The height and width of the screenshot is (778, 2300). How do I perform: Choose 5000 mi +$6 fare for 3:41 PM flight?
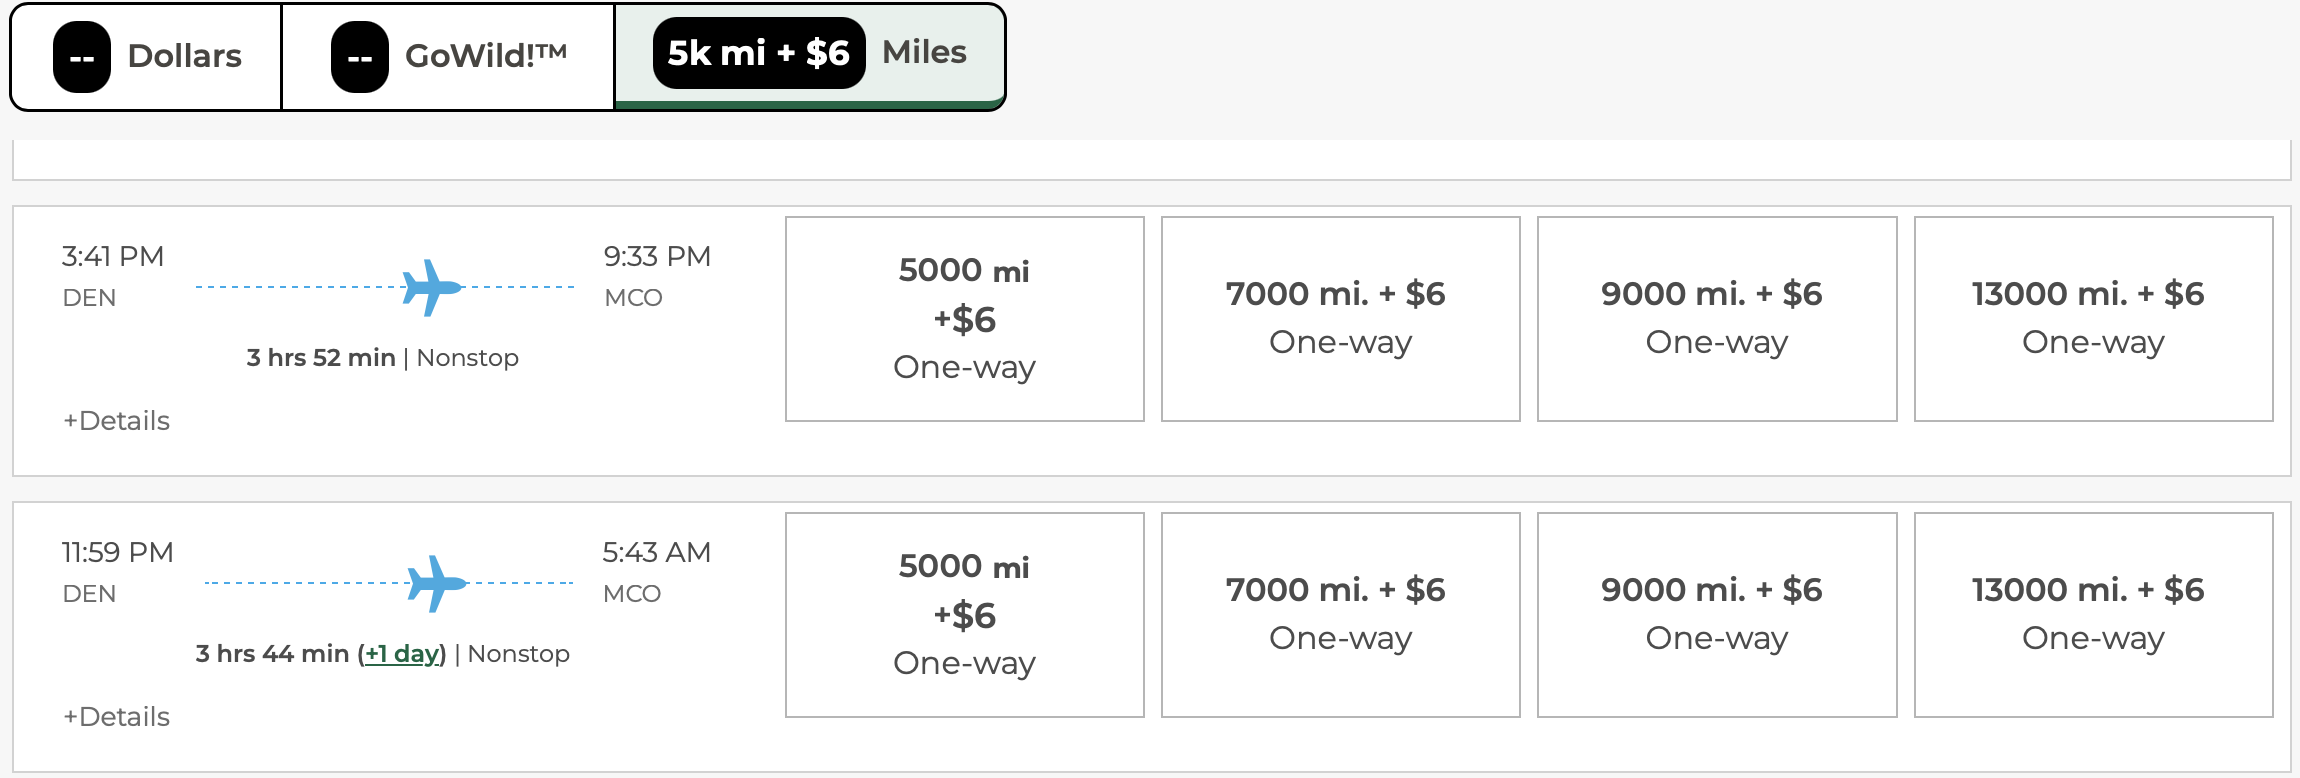pos(964,319)
